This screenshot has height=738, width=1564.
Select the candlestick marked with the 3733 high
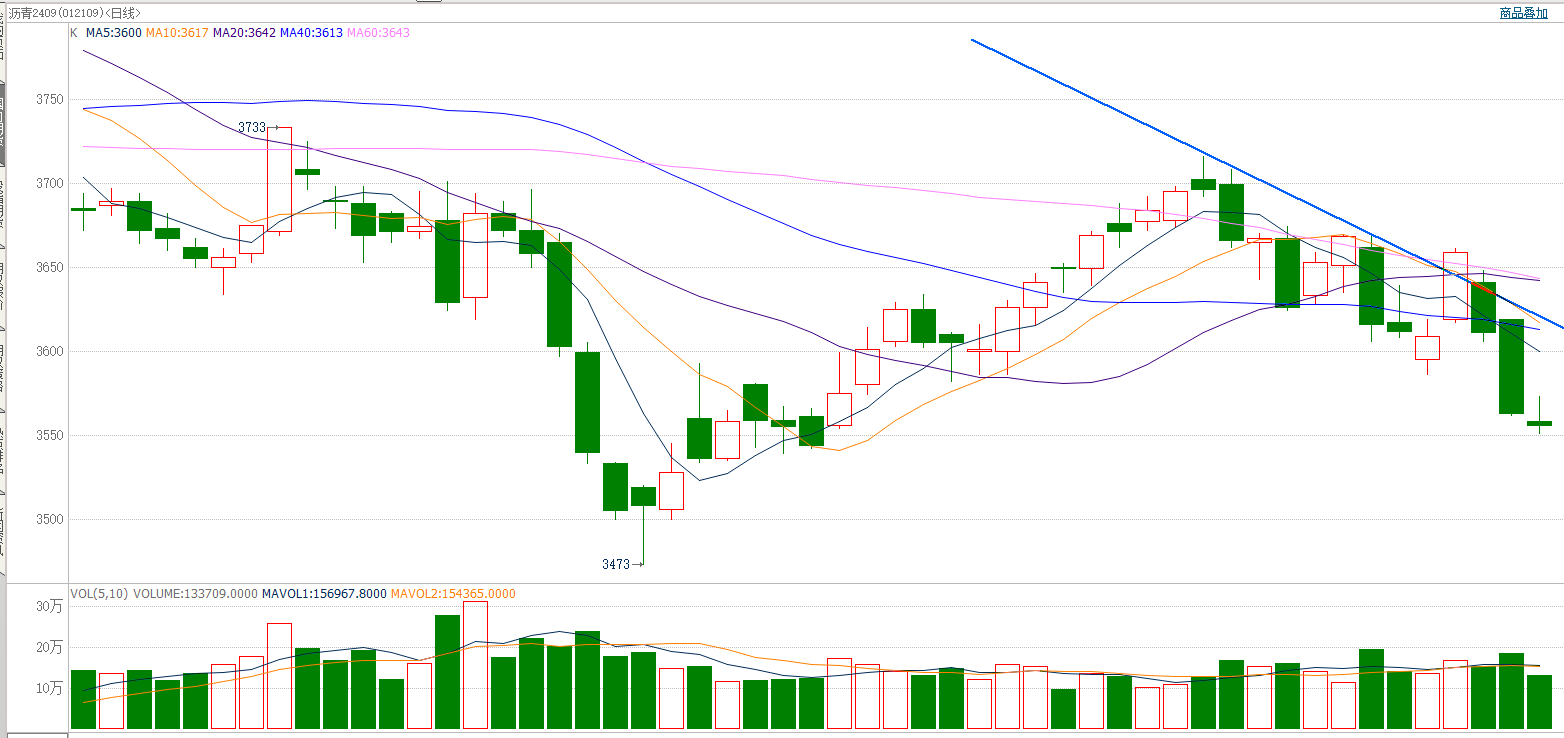(x=279, y=180)
